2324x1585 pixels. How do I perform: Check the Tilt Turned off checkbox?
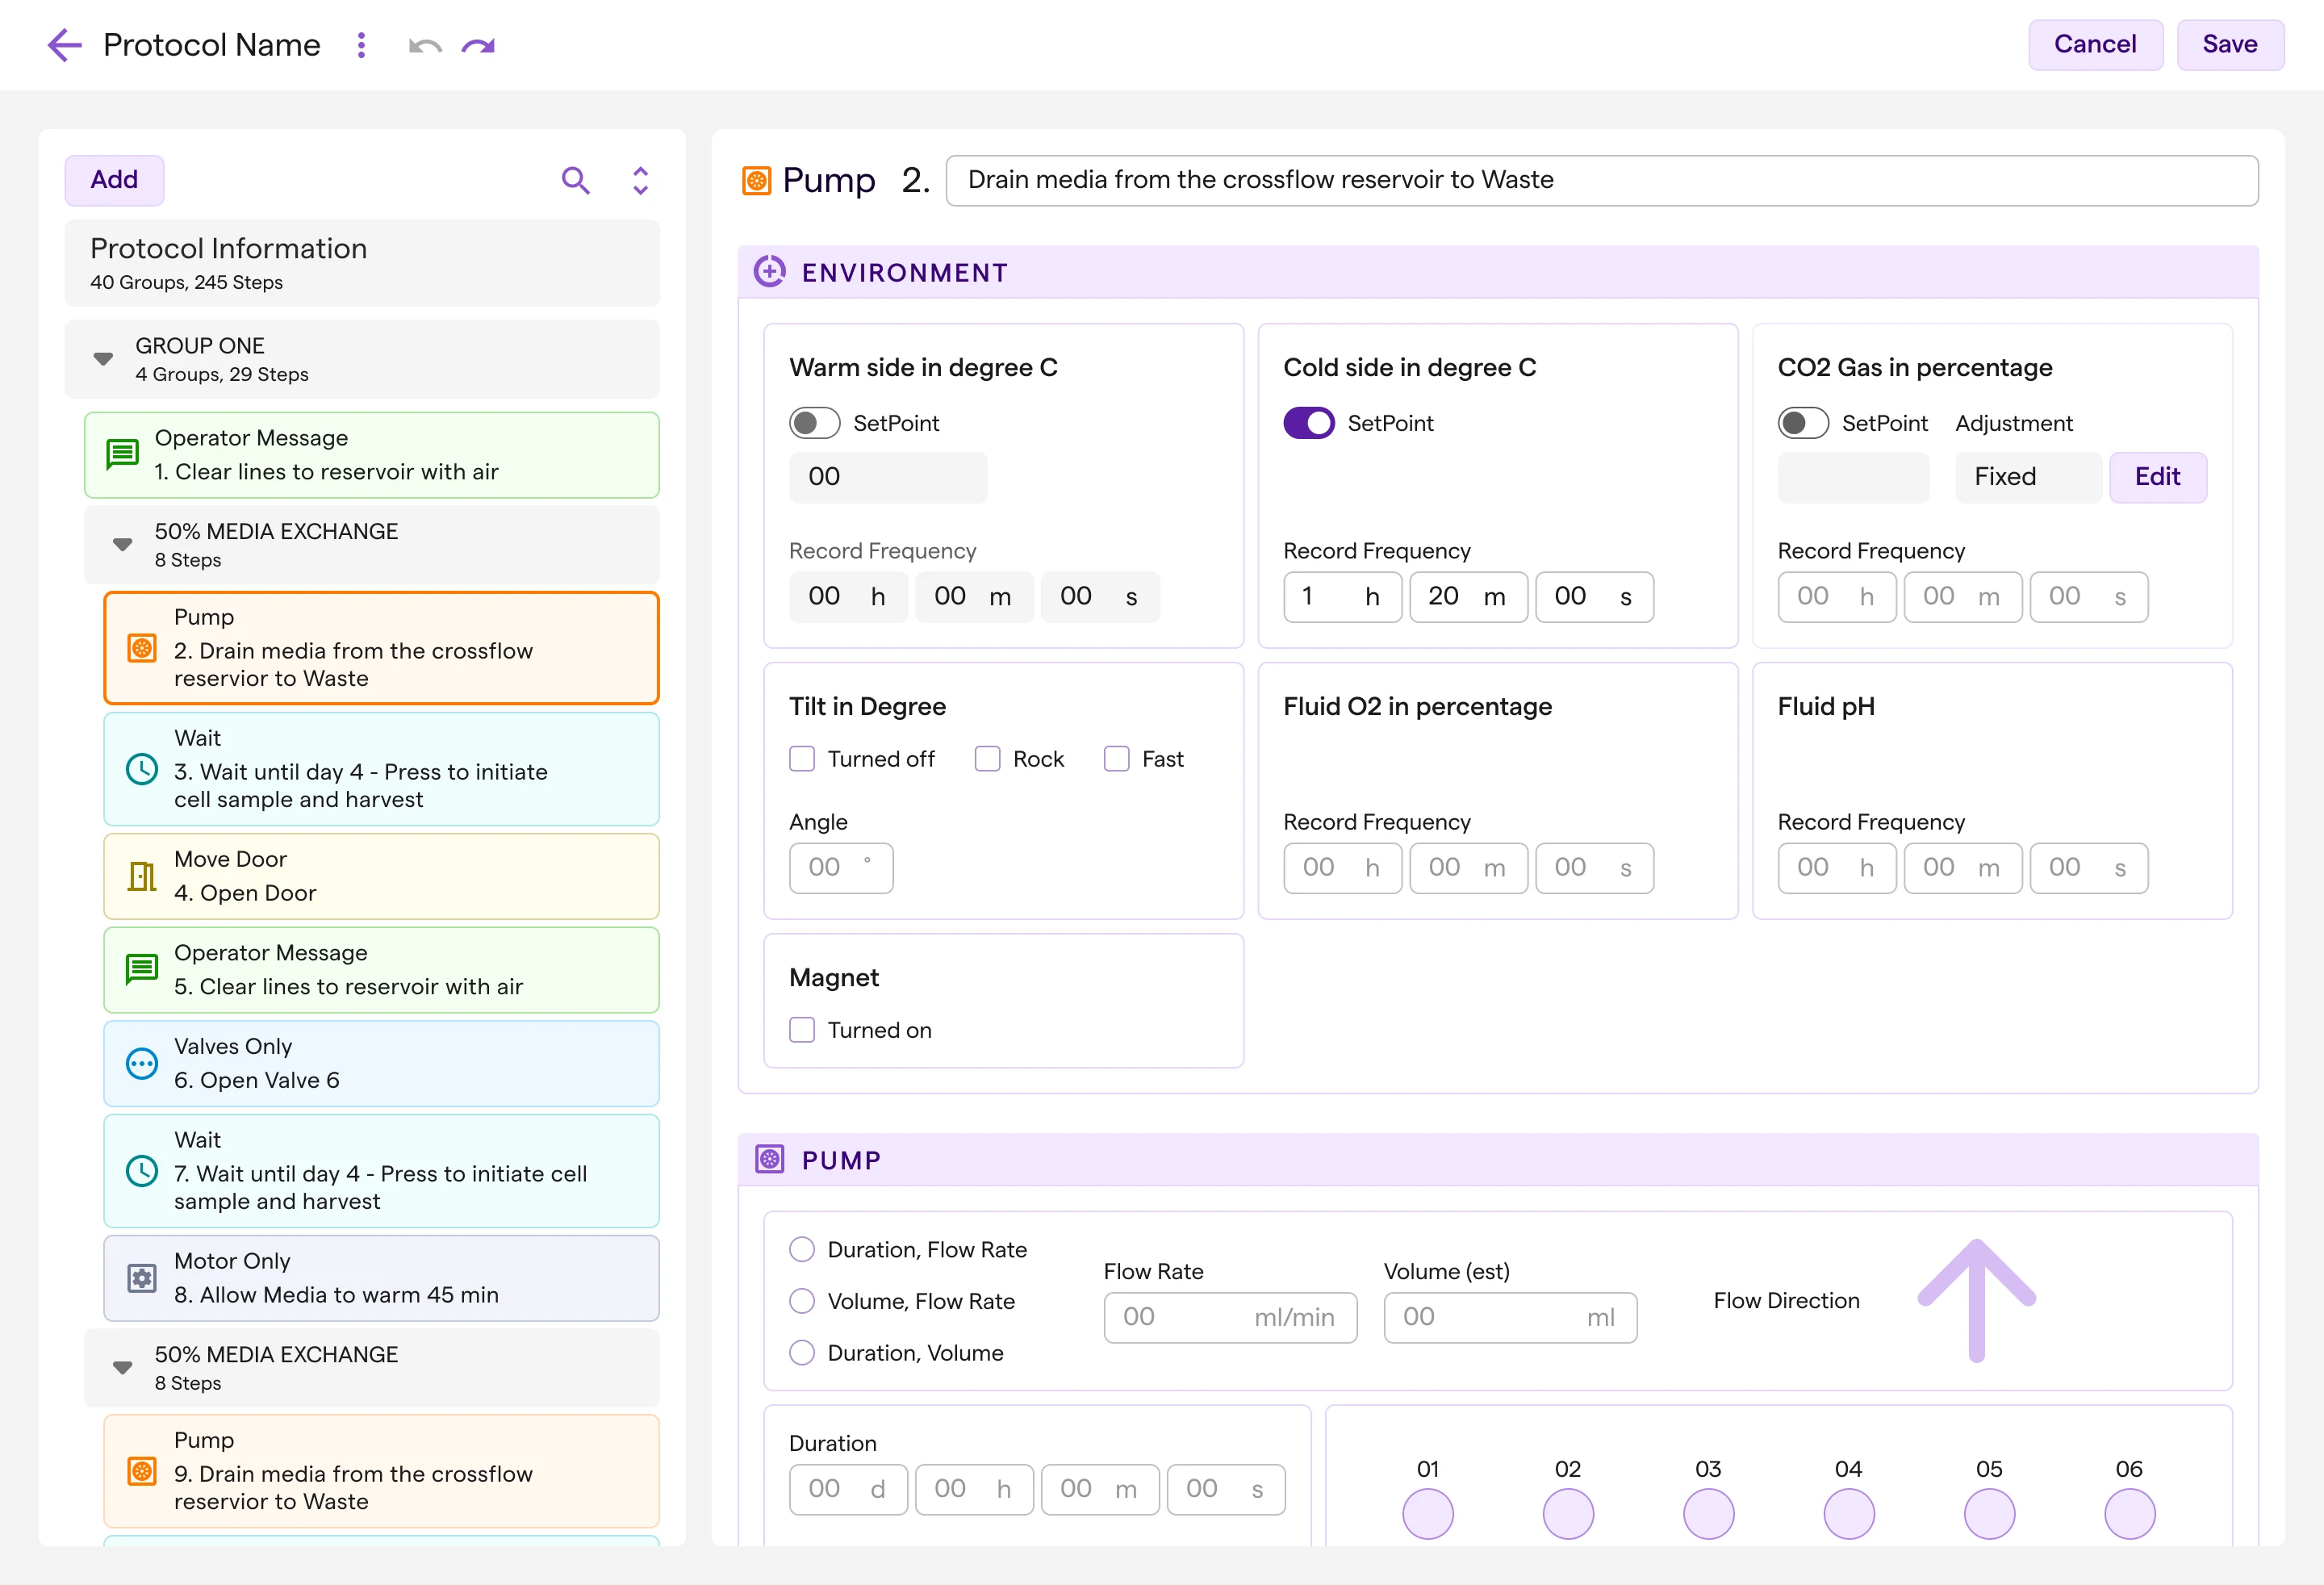(x=802, y=759)
